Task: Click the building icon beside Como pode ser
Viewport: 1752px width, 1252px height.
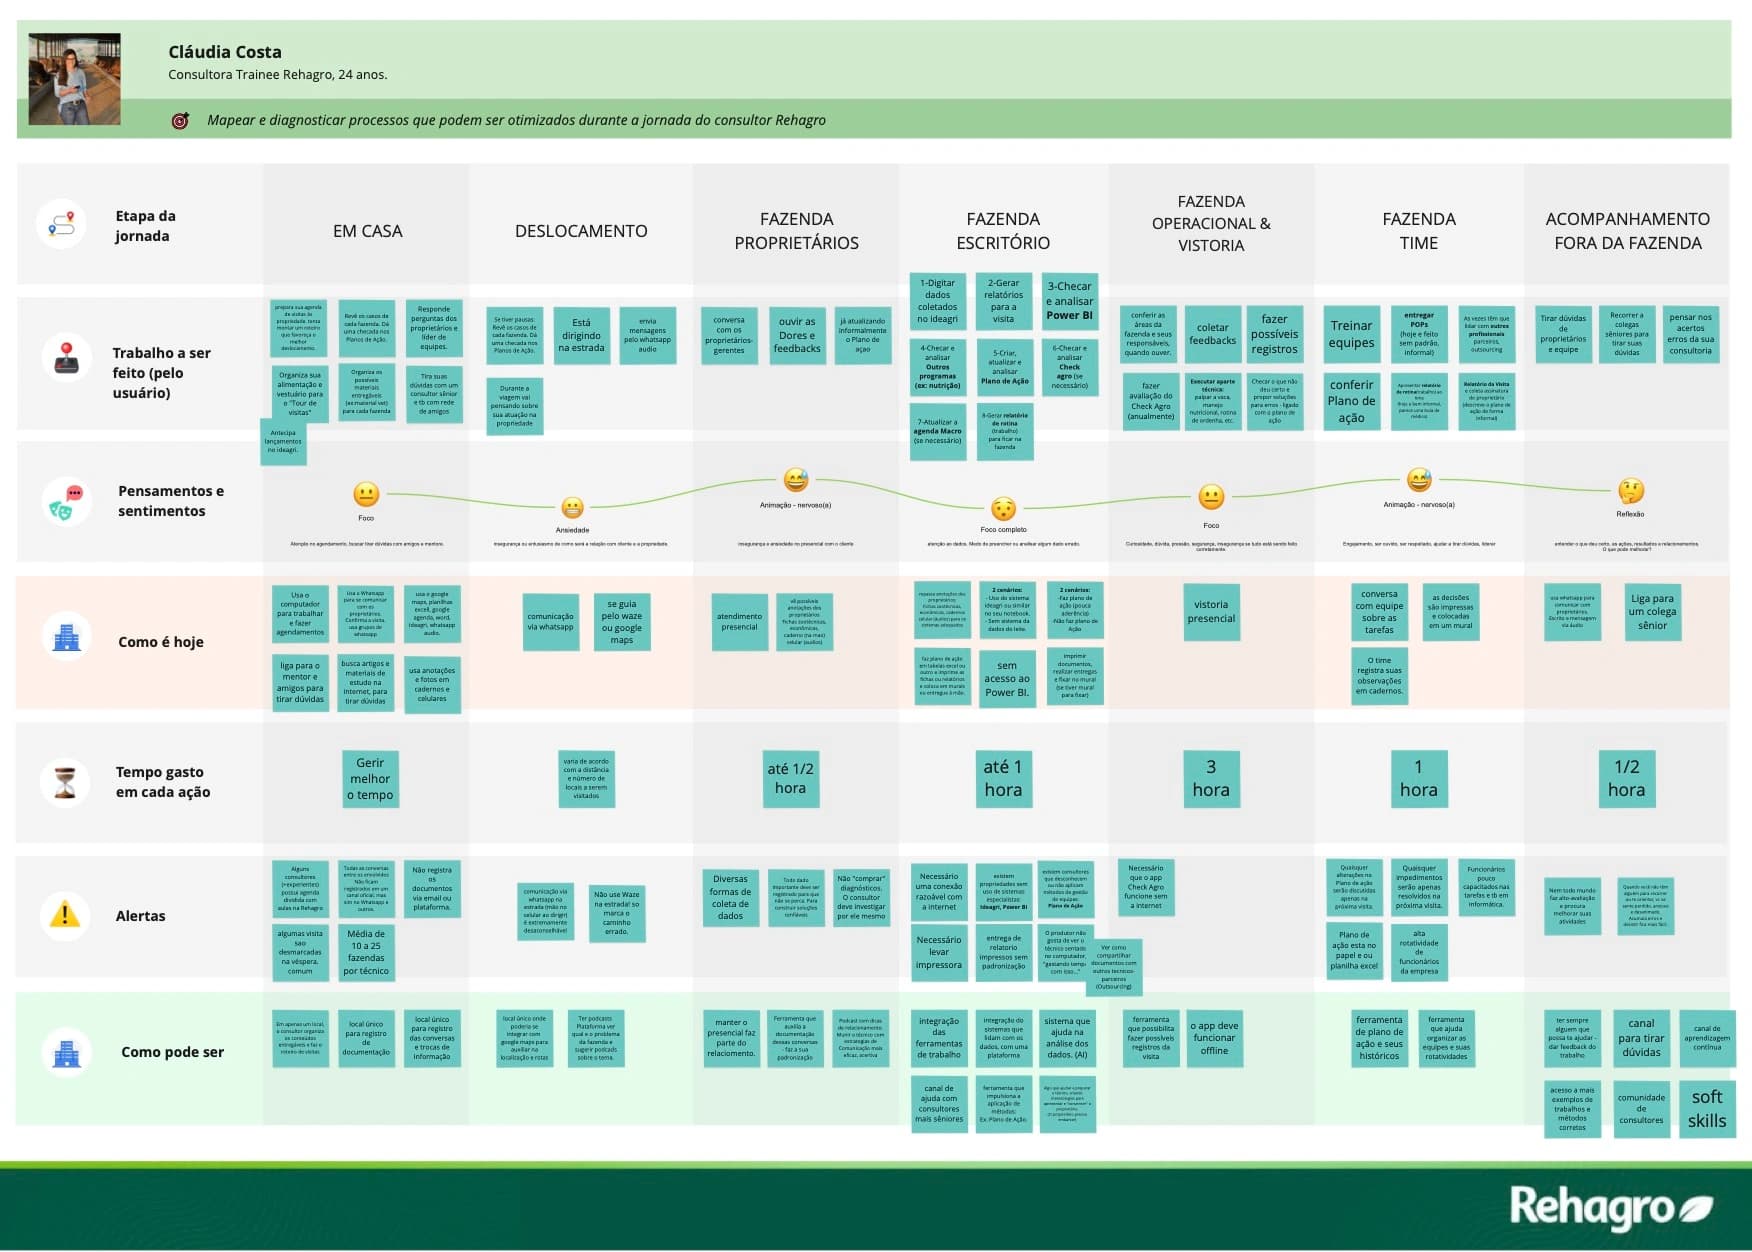Action: pos(66,1052)
